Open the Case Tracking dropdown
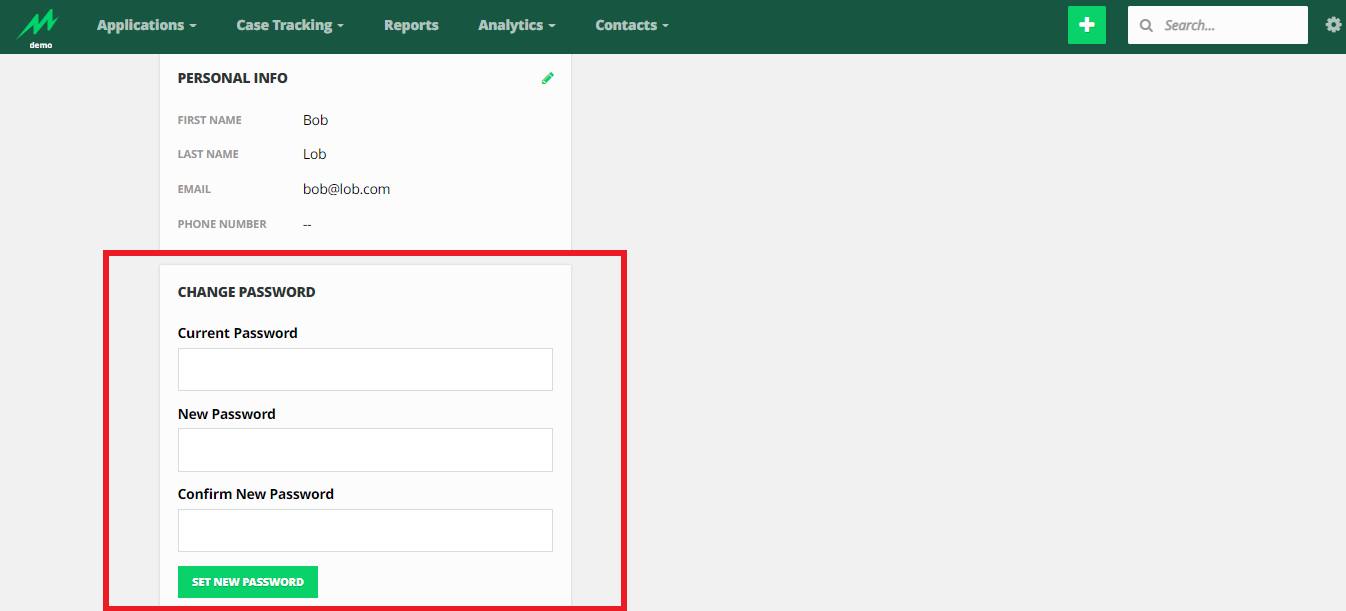1346x611 pixels. tap(289, 25)
